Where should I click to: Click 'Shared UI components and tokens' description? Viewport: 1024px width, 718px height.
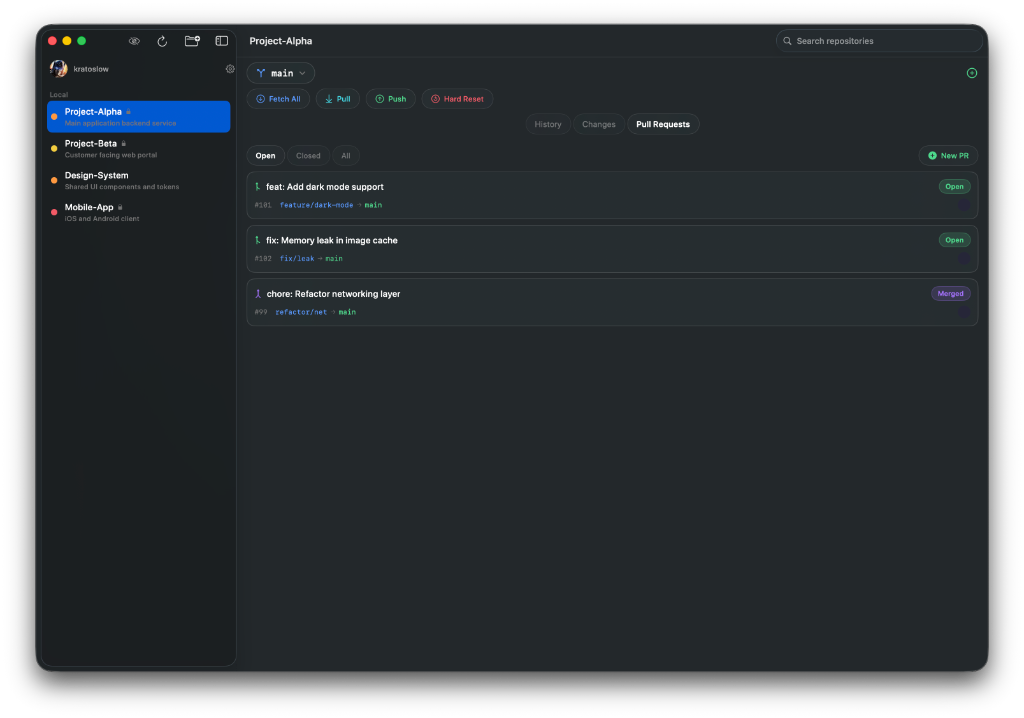coord(121,187)
